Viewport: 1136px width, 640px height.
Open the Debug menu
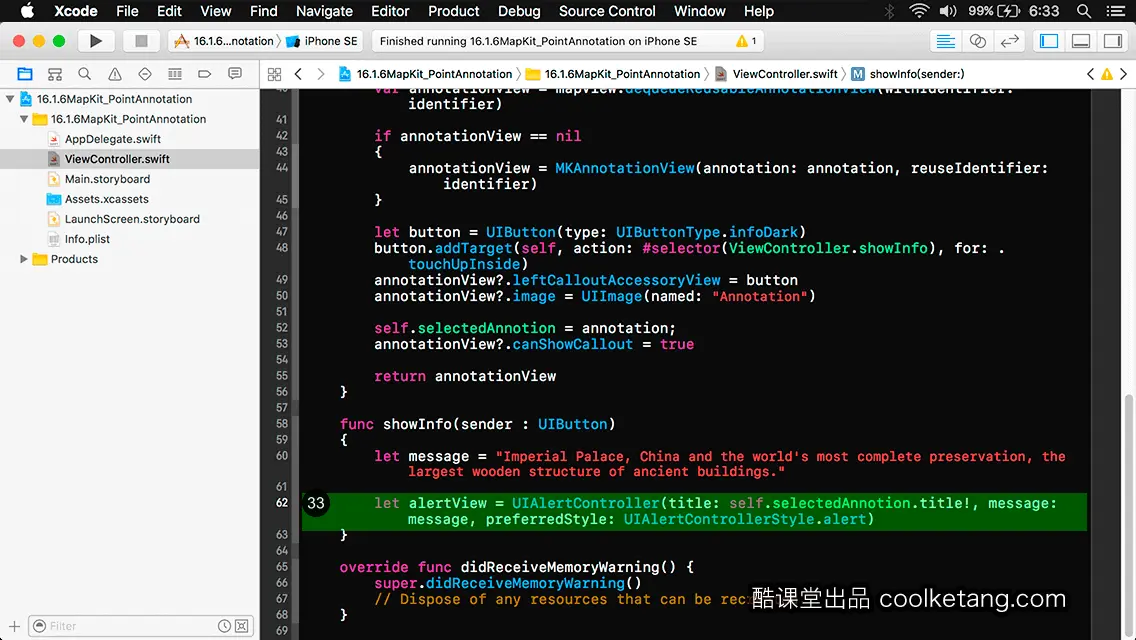[519, 11]
